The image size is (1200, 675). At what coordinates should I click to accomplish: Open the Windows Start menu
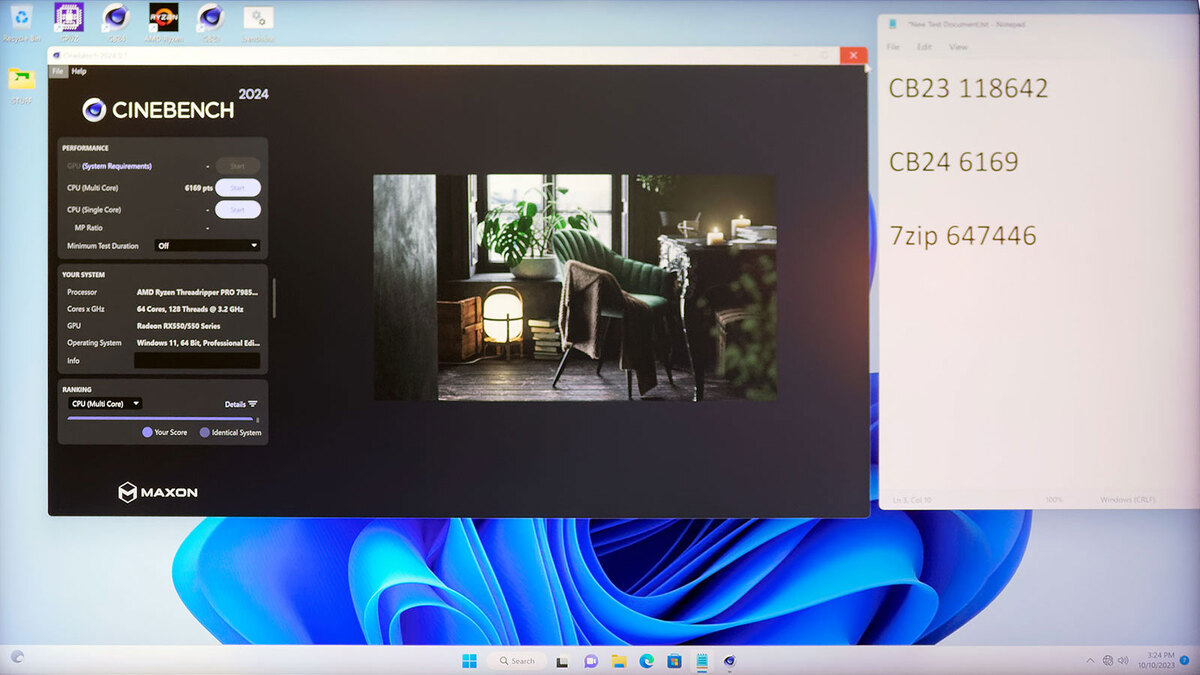[x=469, y=661]
